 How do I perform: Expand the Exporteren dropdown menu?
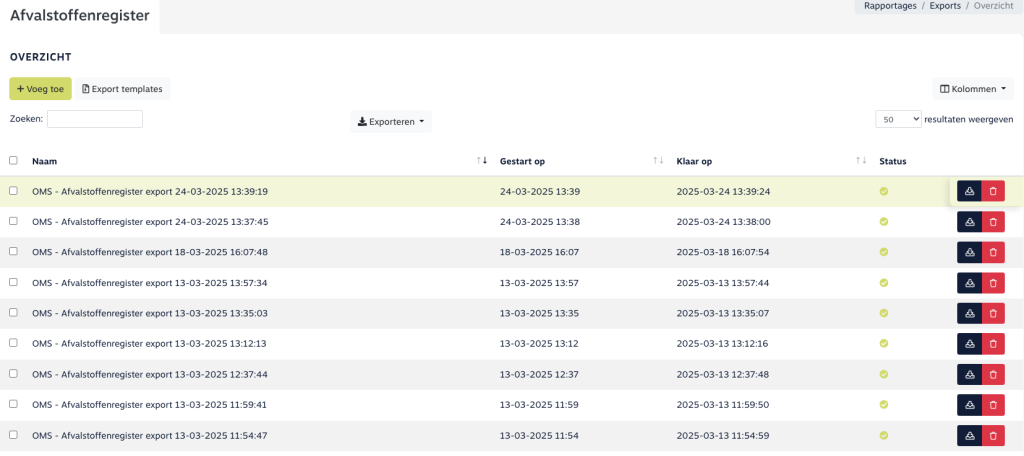391,122
